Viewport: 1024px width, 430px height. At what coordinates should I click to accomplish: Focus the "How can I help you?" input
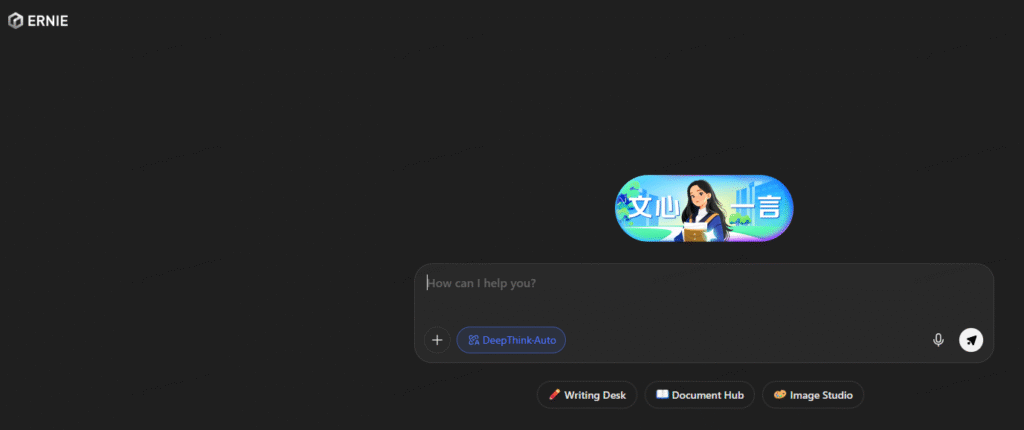pyautogui.click(x=704, y=294)
